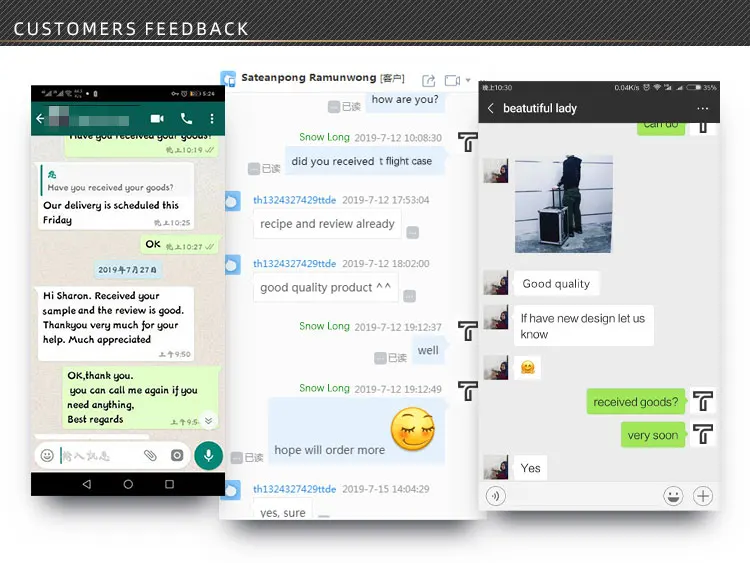The height and width of the screenshot is (563, 750).
Task: Tap 'Hi Sharon. Received your sample' message
Action: 116,324
